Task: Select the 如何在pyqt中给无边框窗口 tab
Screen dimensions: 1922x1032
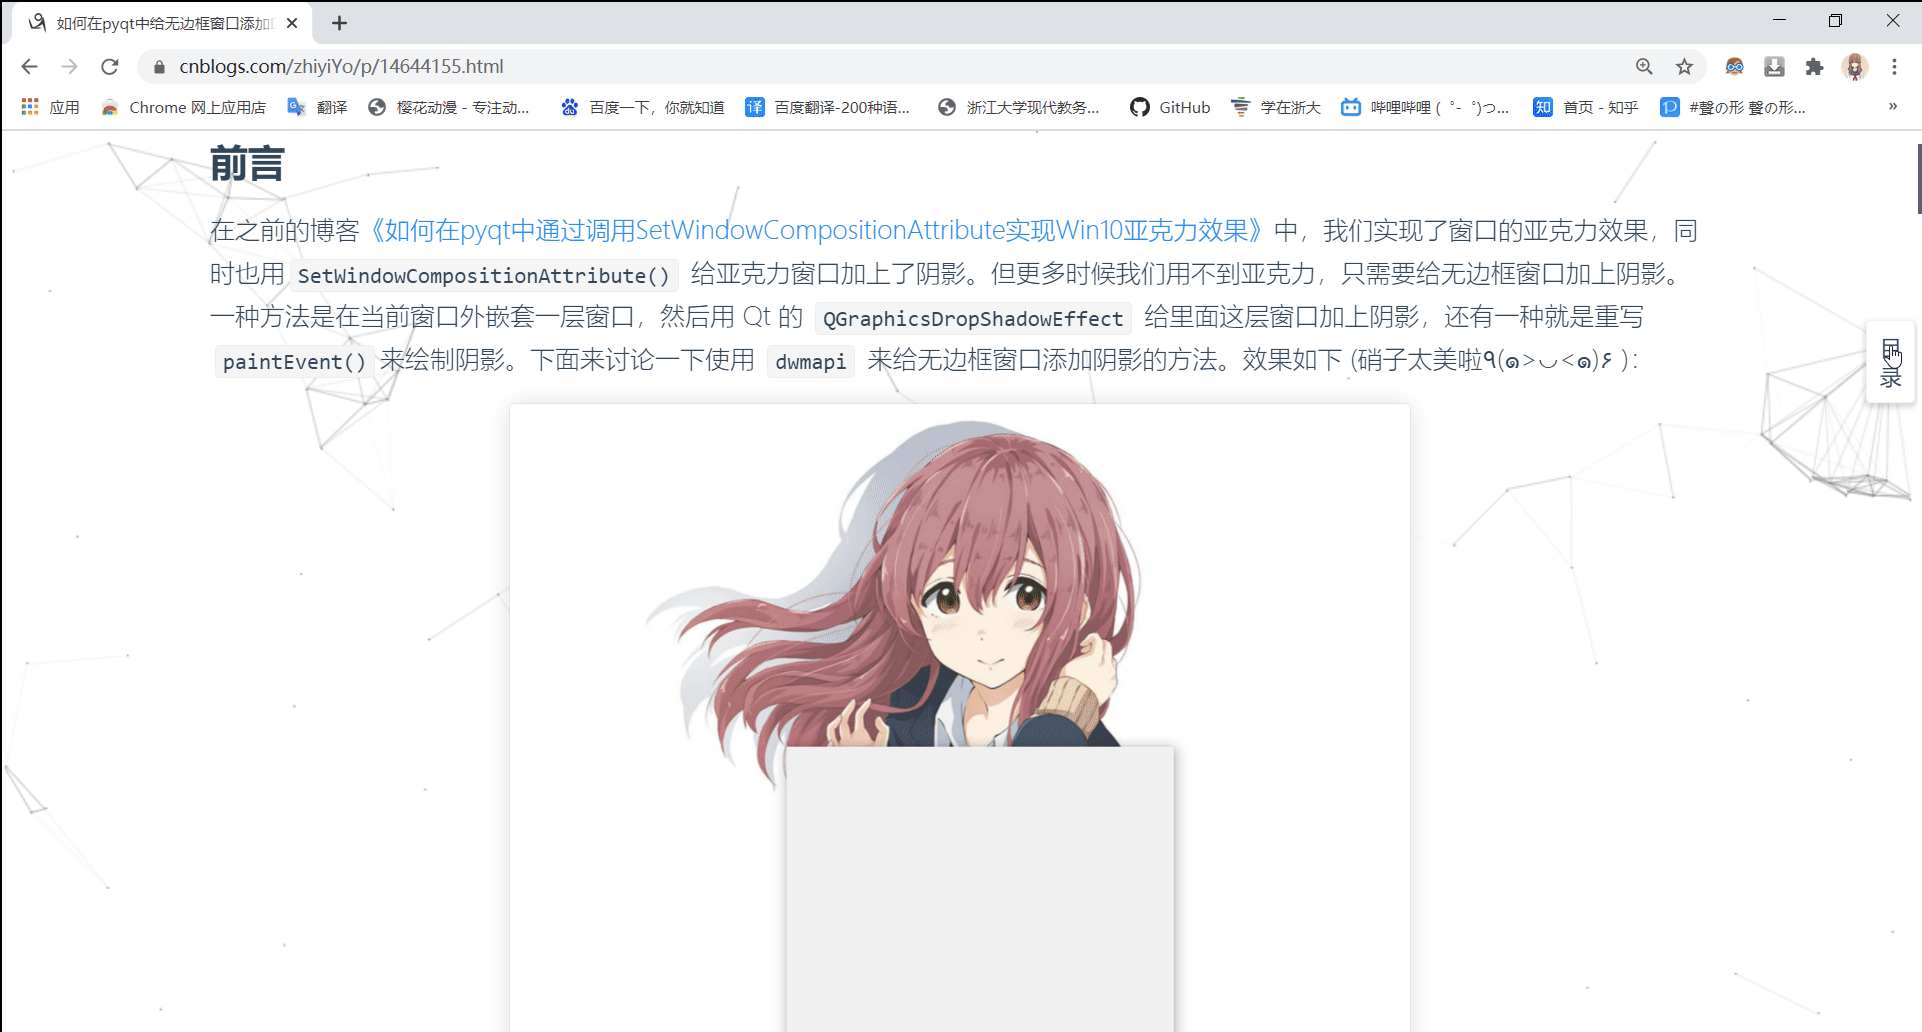Action: point(163,23)
